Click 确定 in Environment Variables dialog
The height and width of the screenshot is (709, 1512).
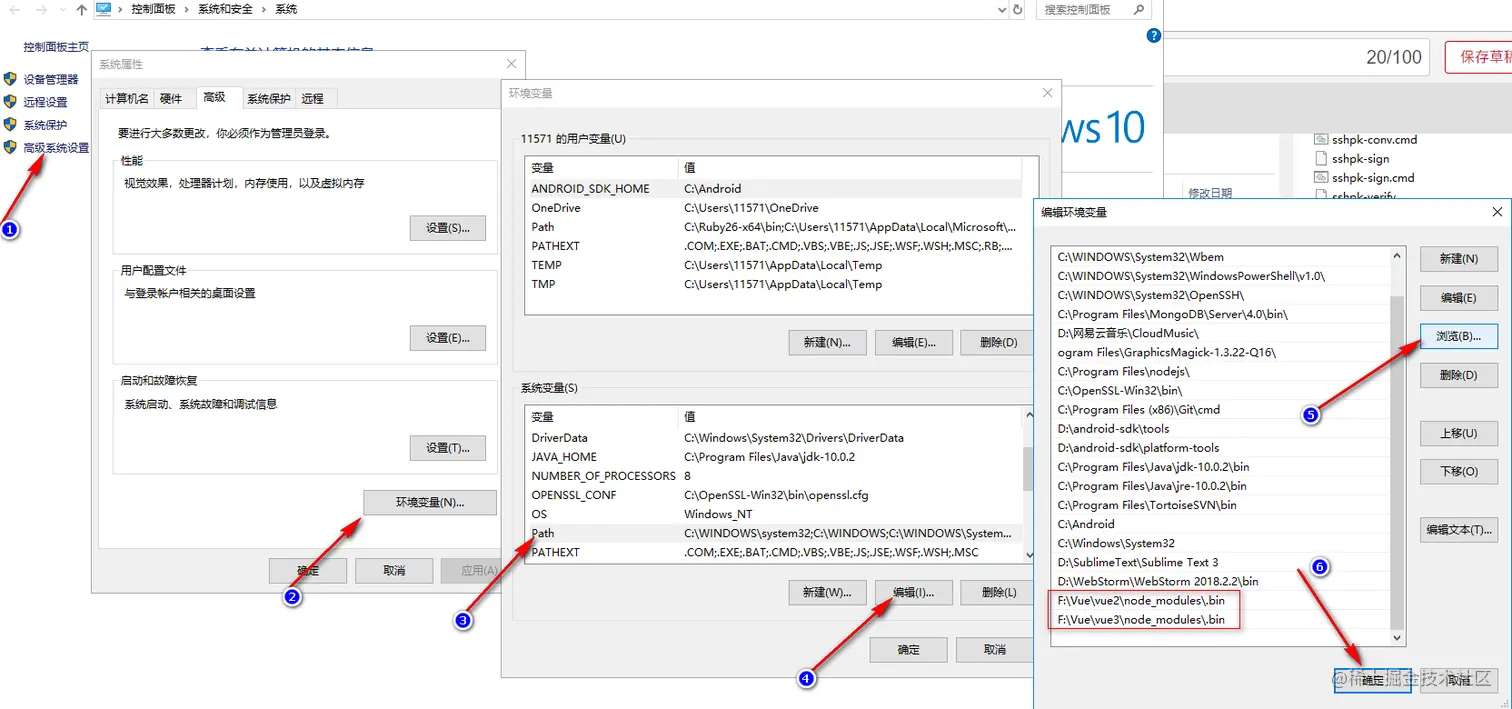[908, 649]
